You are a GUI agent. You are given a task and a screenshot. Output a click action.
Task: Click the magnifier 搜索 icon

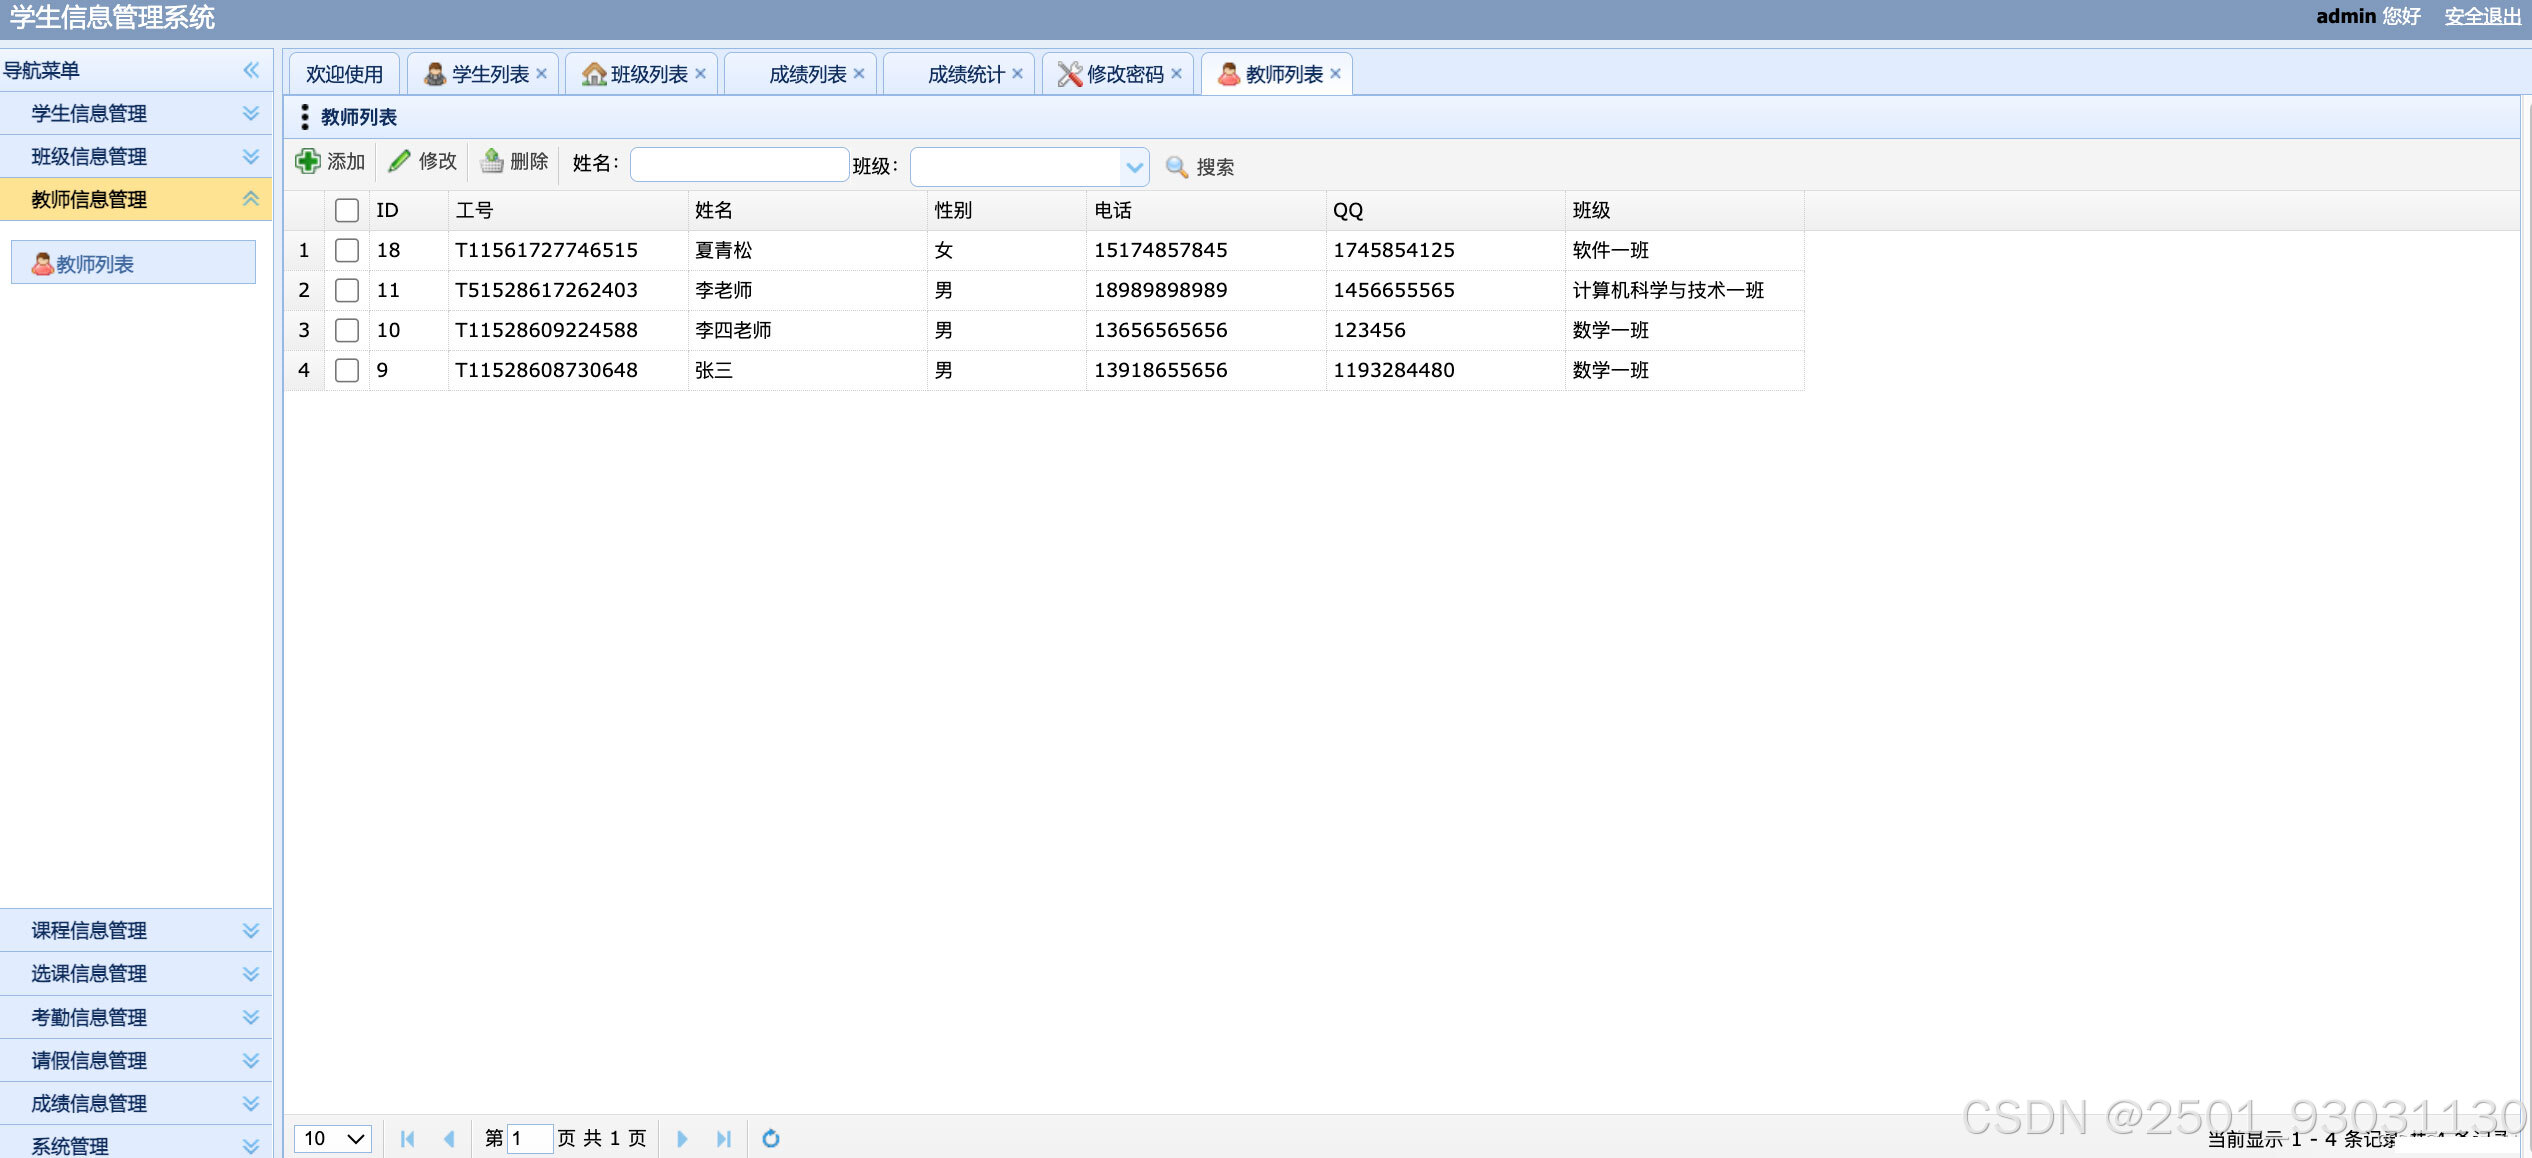click(x=1177, y=167)
